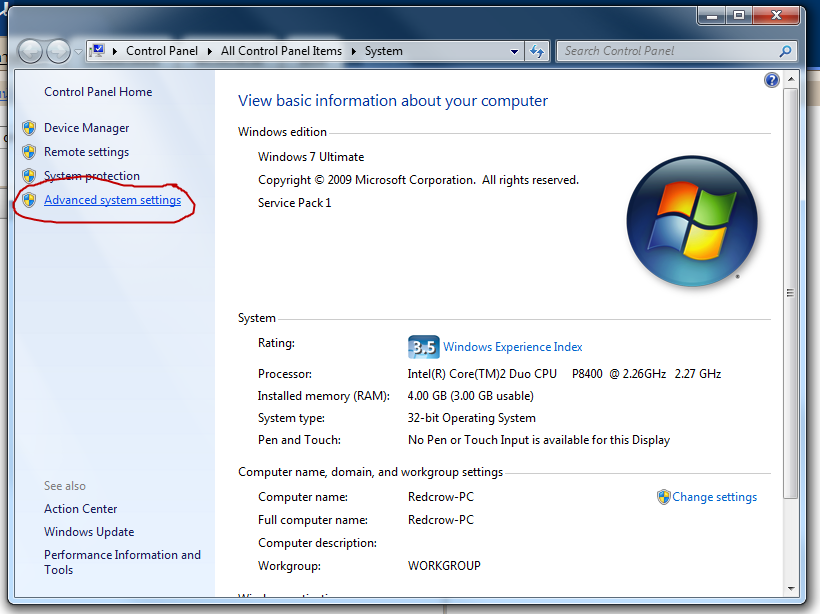820x614 pixels.
Task: Open Control Panel Home link
Action: [98, 92]
